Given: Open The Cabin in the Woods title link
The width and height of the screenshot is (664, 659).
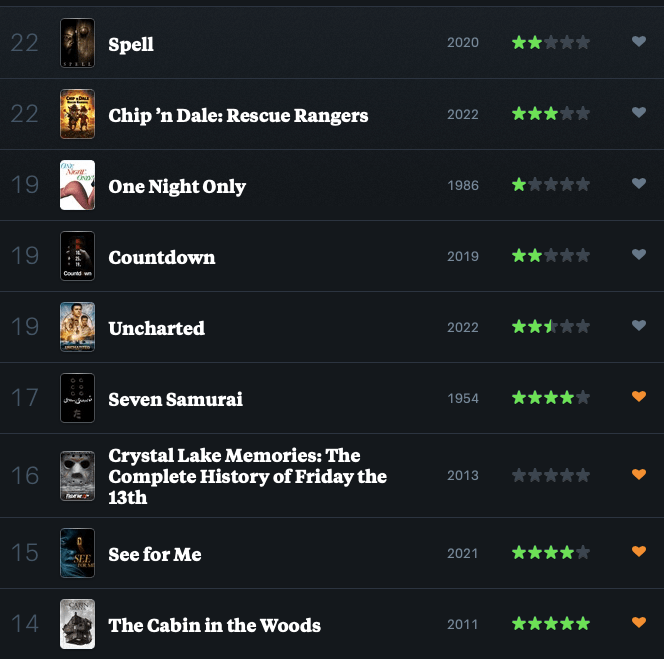Looking at the screenshot, I should [x=215, y=626].
